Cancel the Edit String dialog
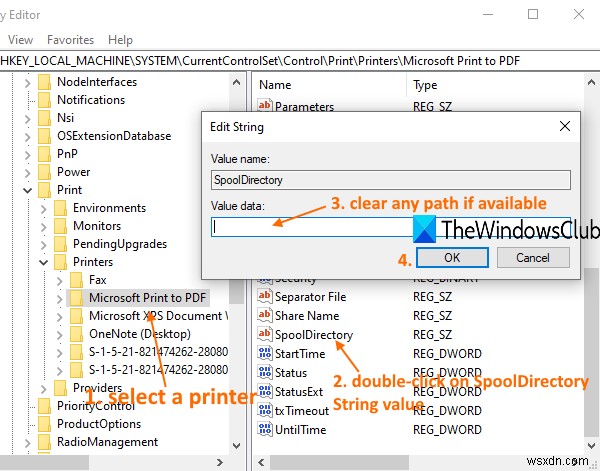600x471 pixels. point(533,258)
